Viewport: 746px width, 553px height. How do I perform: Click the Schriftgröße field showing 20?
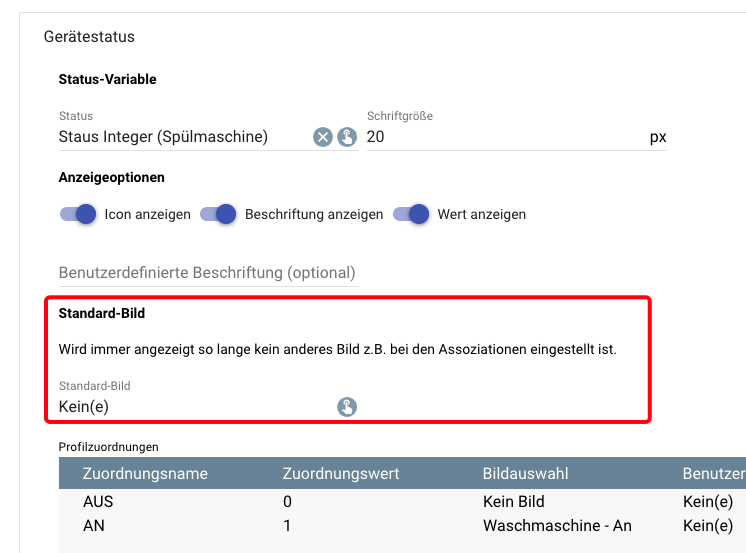coord(500,137)
